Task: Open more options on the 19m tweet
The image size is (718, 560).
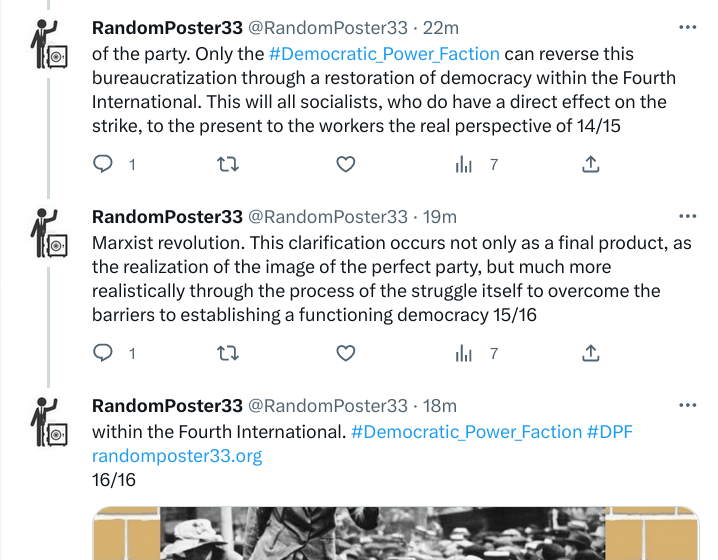Action: 687,216
